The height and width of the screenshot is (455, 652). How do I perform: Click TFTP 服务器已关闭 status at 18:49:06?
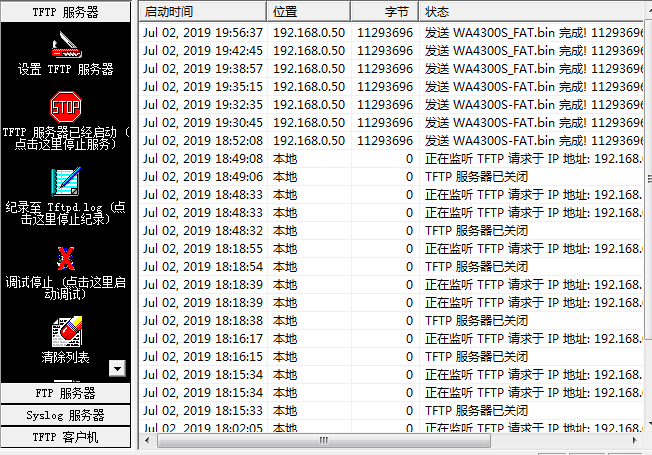[477, 177]
